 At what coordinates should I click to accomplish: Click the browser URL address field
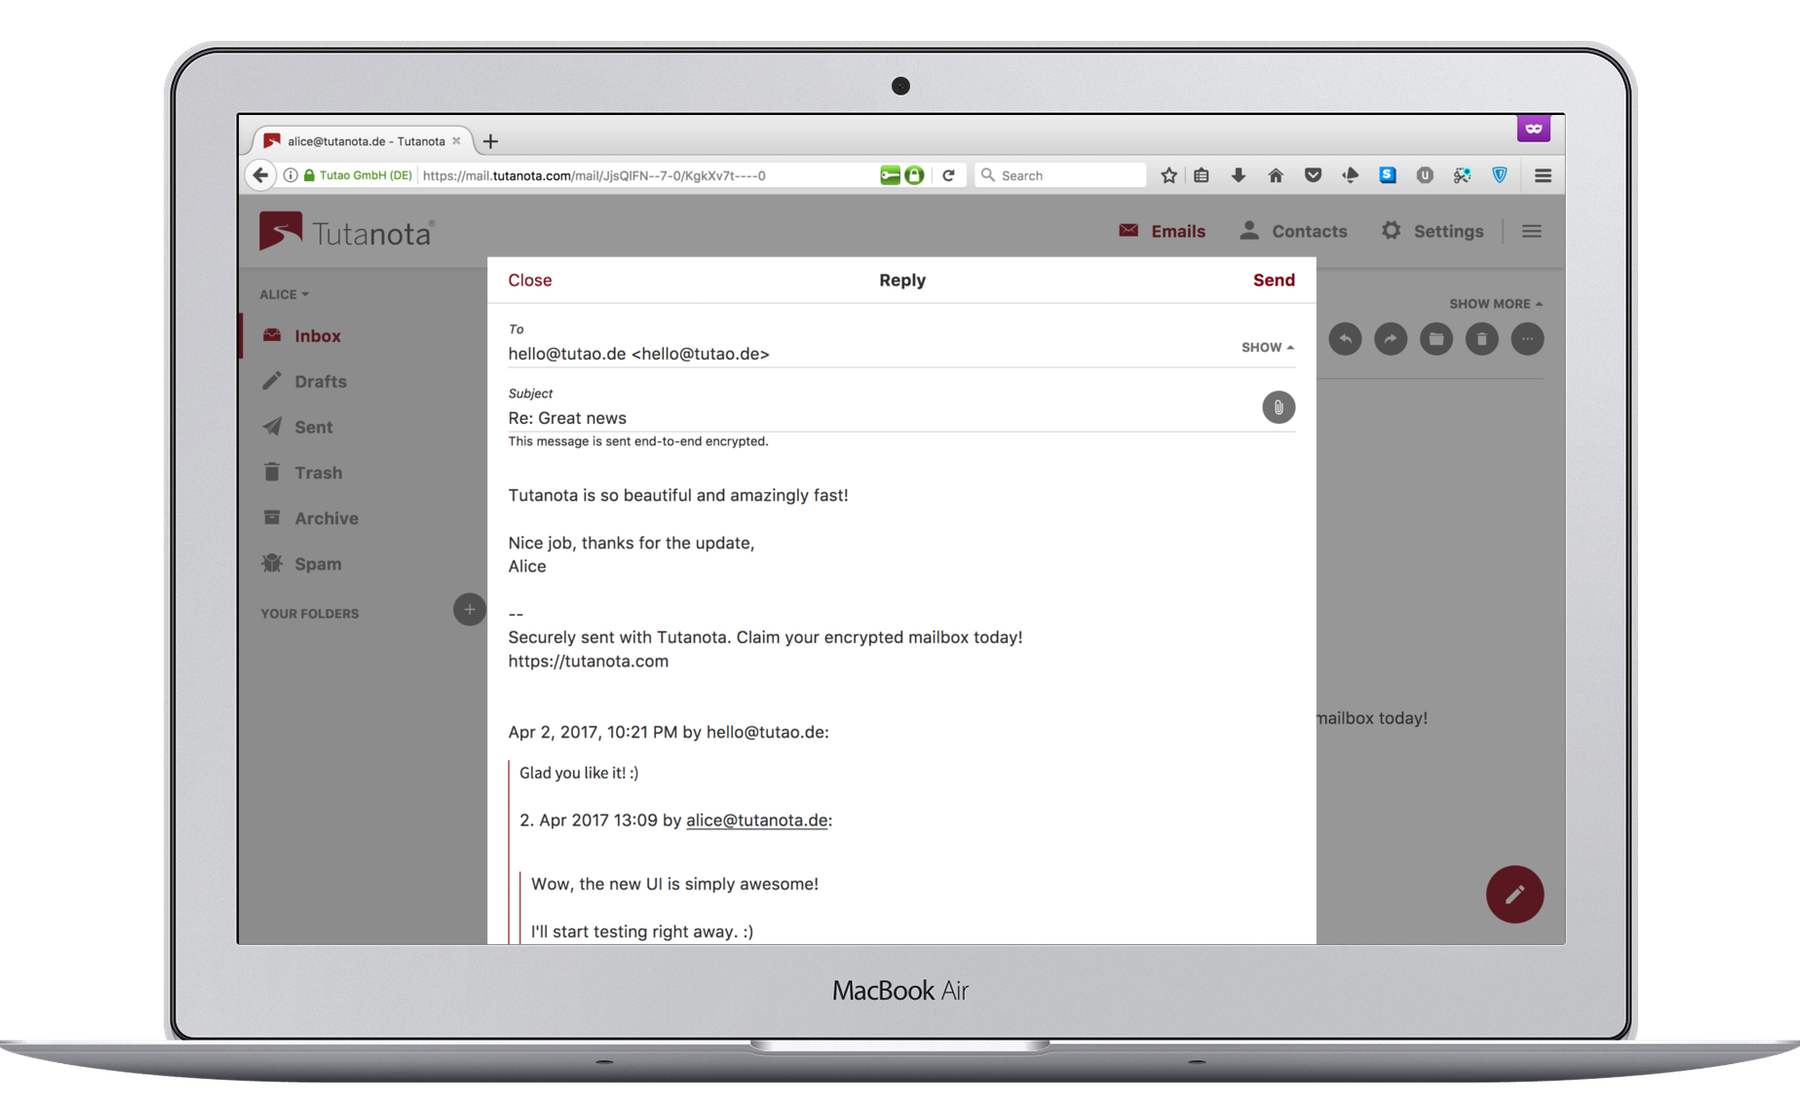pyautogui.click(x=645, y=175)
